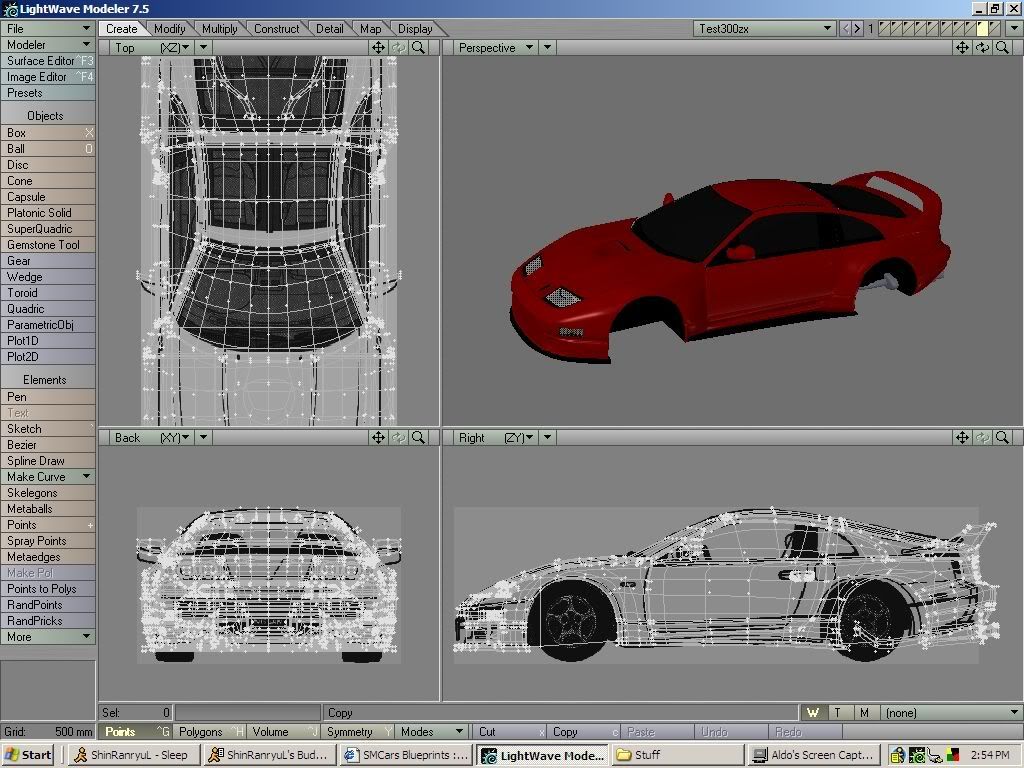This screenshot has width=1024, height=768.
Task: Click the rotate icon in Perspective viewport
Action: pyautogui.click(x=982, y=47)
